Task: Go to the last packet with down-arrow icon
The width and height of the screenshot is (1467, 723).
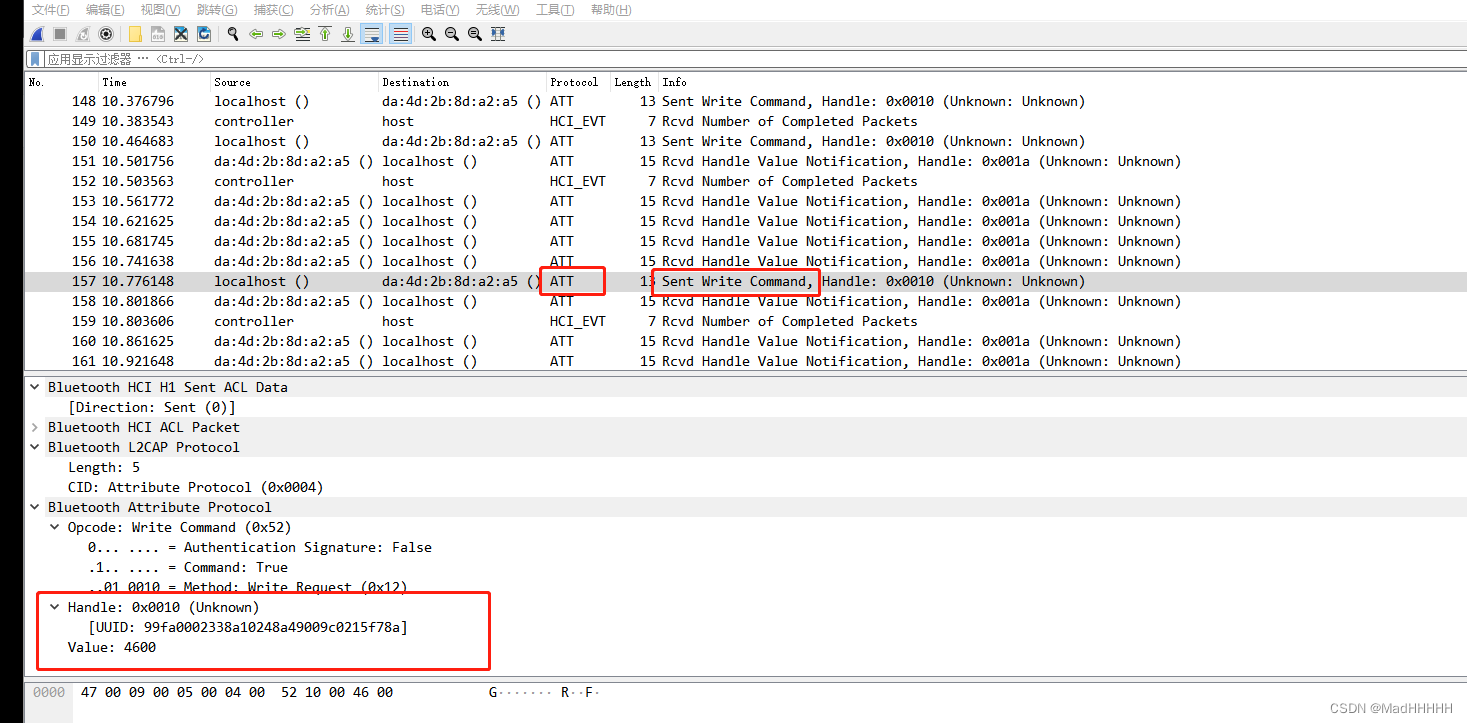Action: pos(346,33)
